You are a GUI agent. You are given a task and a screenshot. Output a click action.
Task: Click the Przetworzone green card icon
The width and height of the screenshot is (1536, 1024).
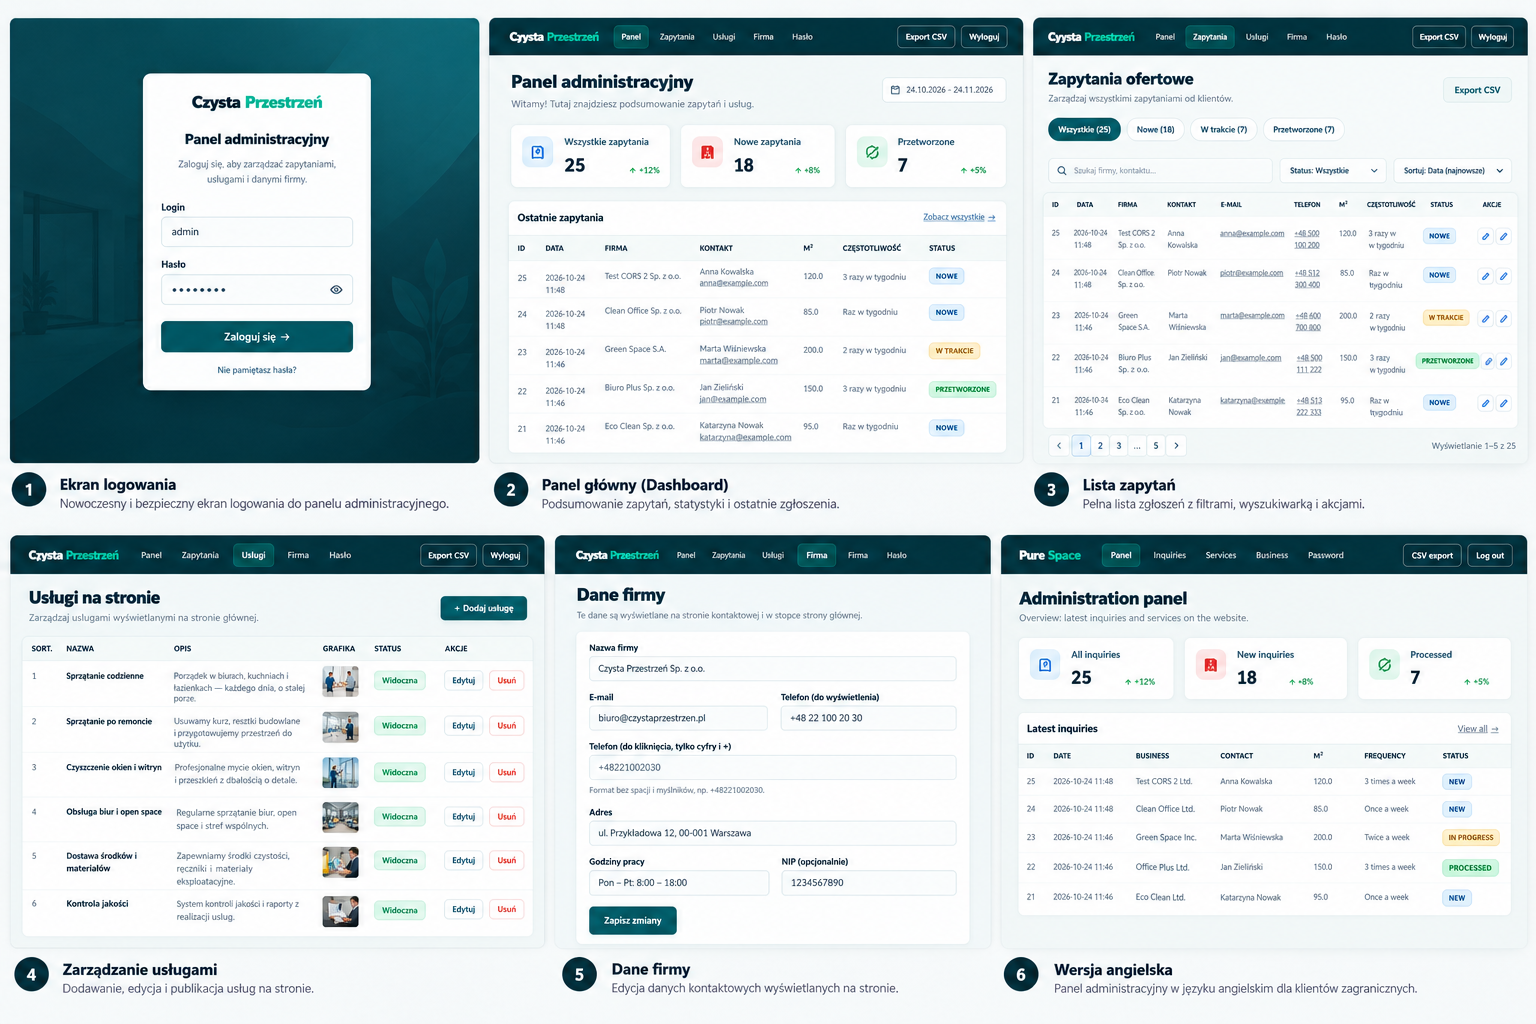[x=872, y=153]
